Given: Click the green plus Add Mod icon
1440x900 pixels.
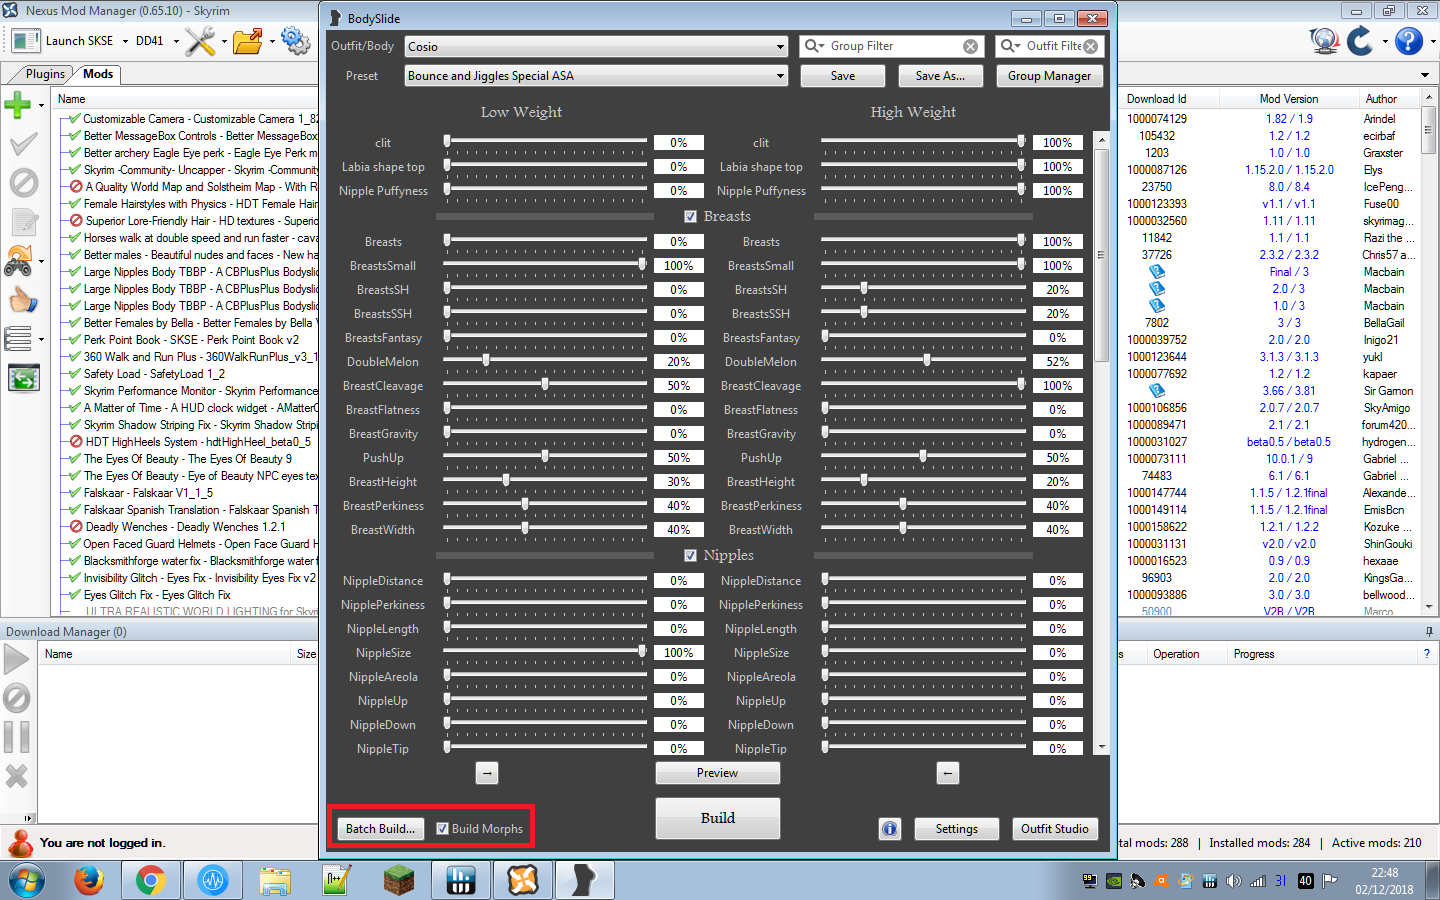Looking at the screenshot, I should tap(18, 105).
